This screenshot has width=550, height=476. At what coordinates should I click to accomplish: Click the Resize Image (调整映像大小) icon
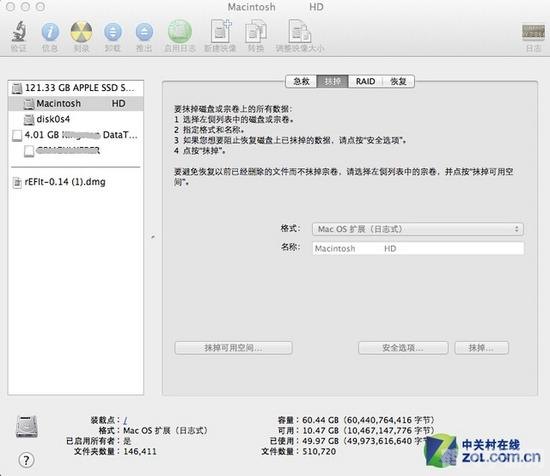click(x=300, y=31)
